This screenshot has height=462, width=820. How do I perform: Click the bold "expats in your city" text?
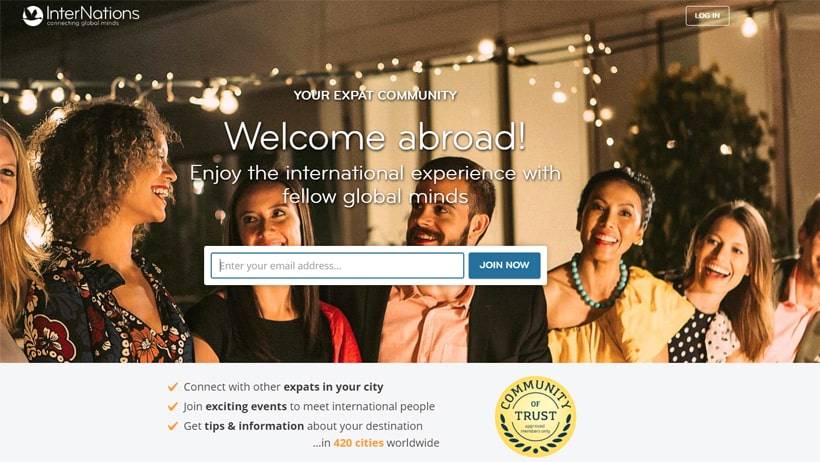click(333, 387)
